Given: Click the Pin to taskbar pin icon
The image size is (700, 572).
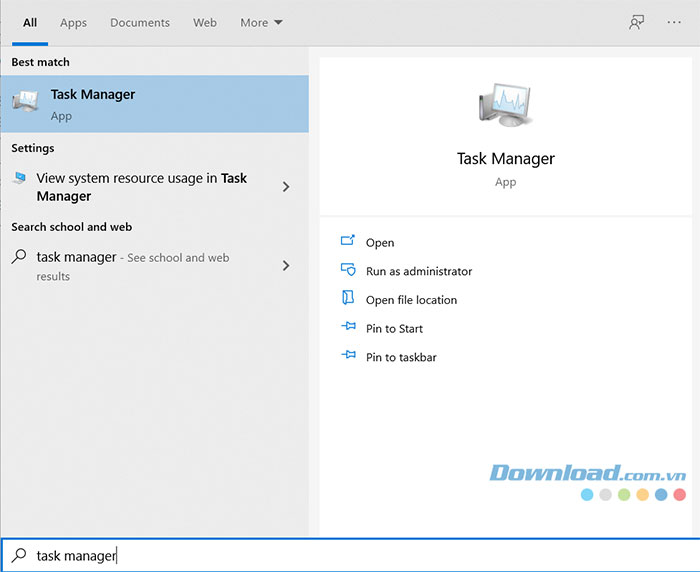Looking at the screenshot, I should point(348,356).
